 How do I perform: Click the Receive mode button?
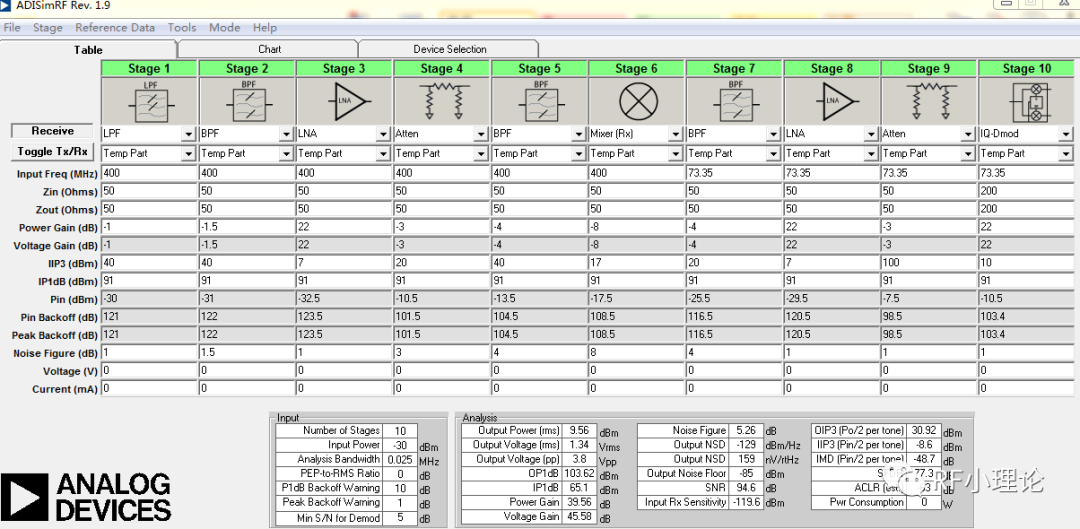tap(52, 131)
